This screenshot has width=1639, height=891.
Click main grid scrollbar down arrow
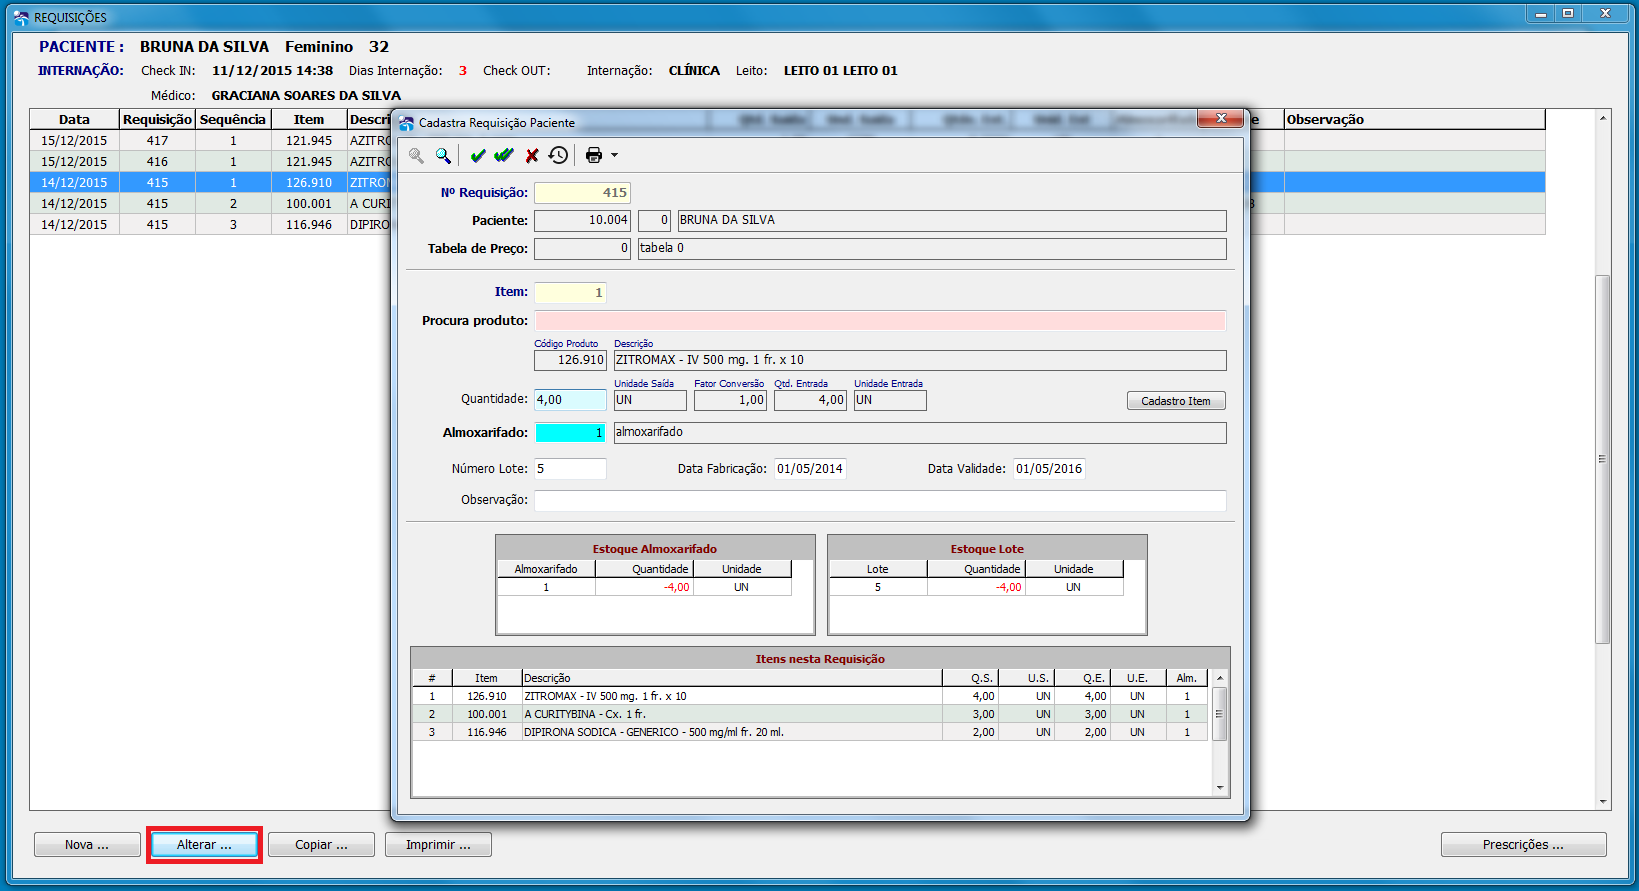[x=1603, y=802]
